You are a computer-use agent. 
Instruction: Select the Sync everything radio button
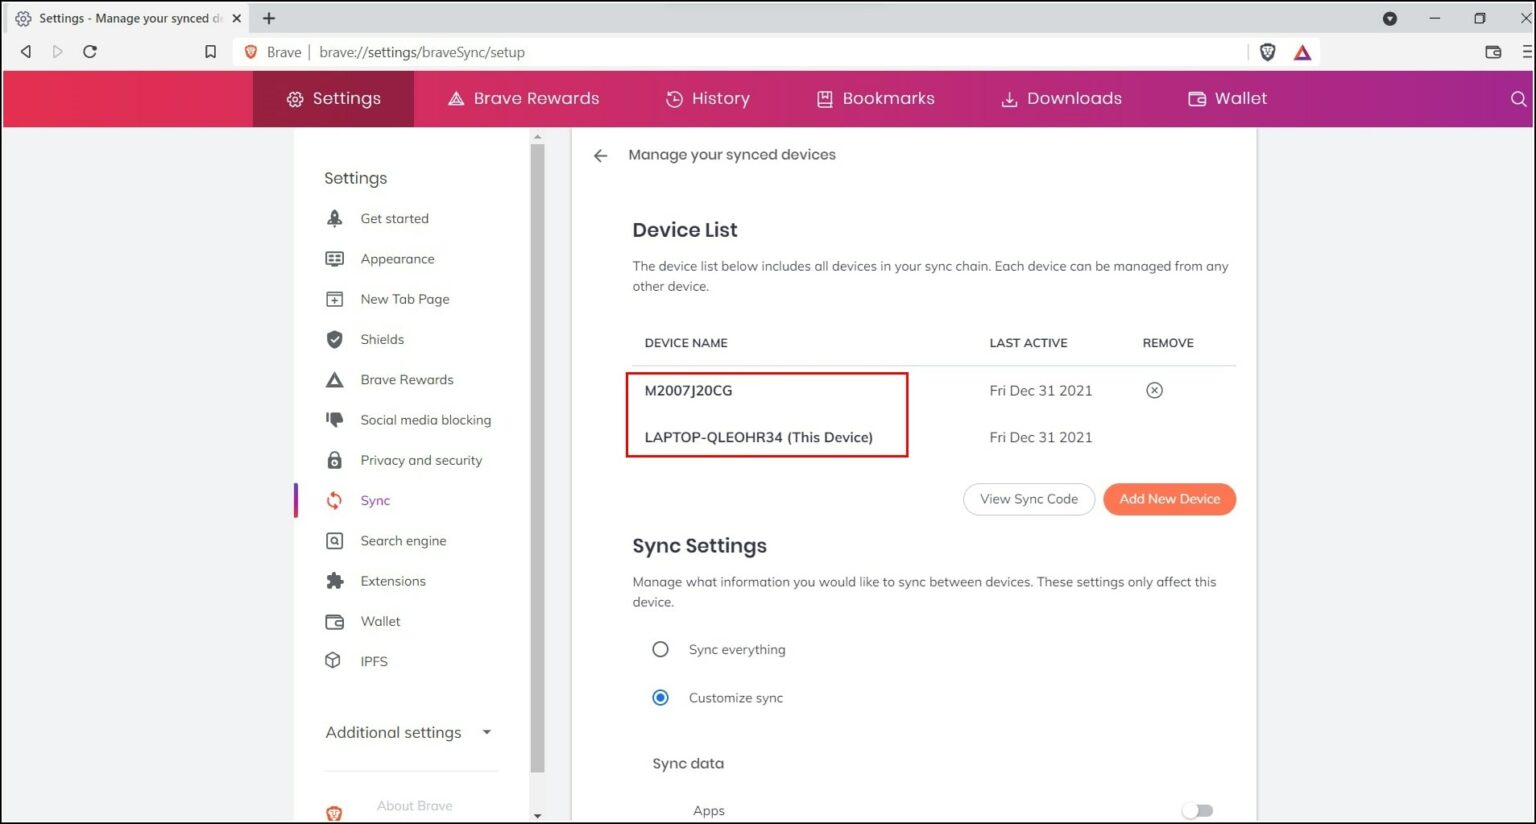[660, 649]
